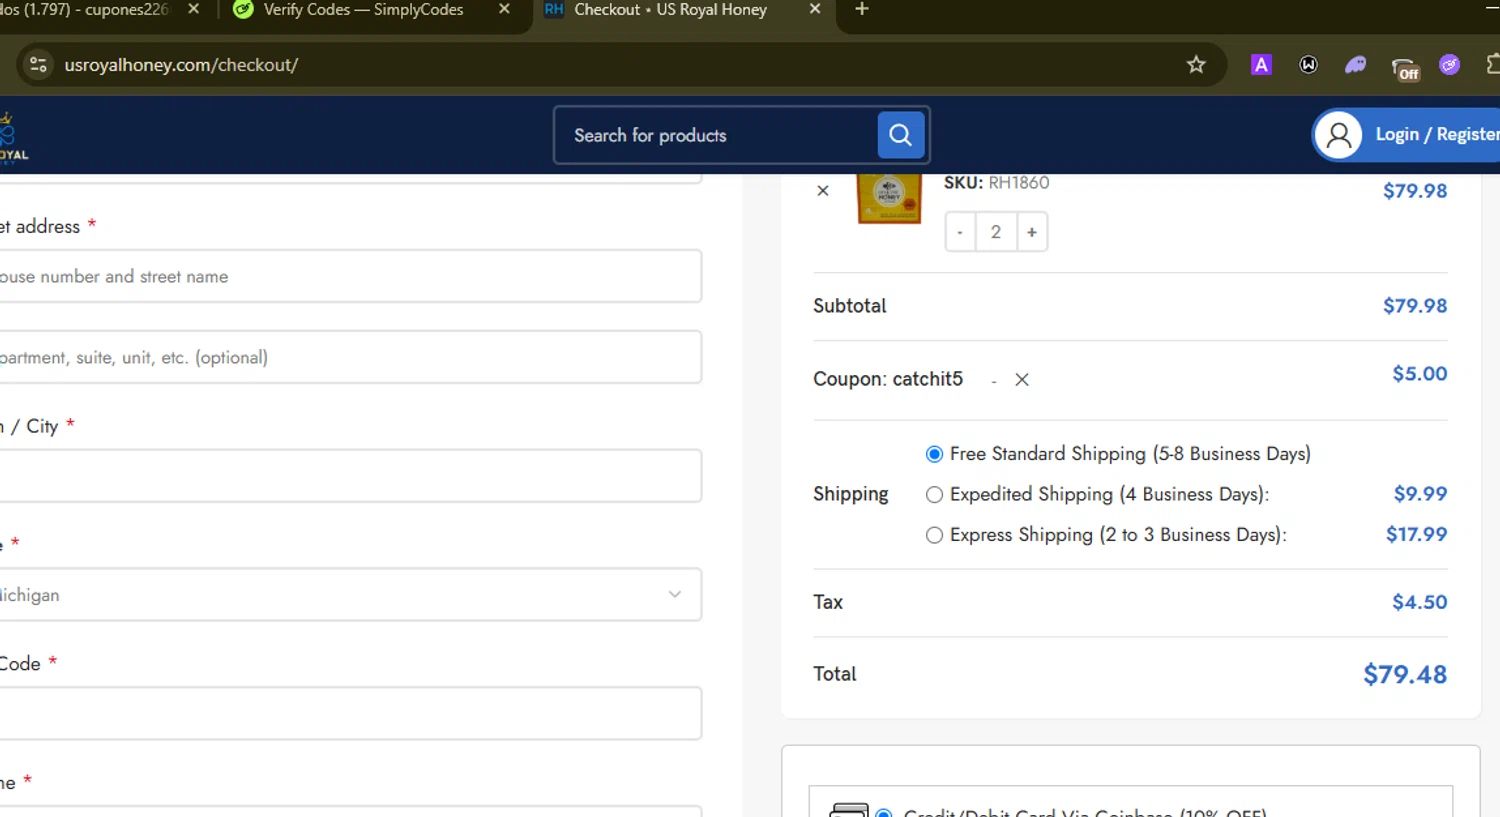The height and width of the screenshot is (817, 1500).
Task: Open the extension with Off badge
Action: 1405,67
